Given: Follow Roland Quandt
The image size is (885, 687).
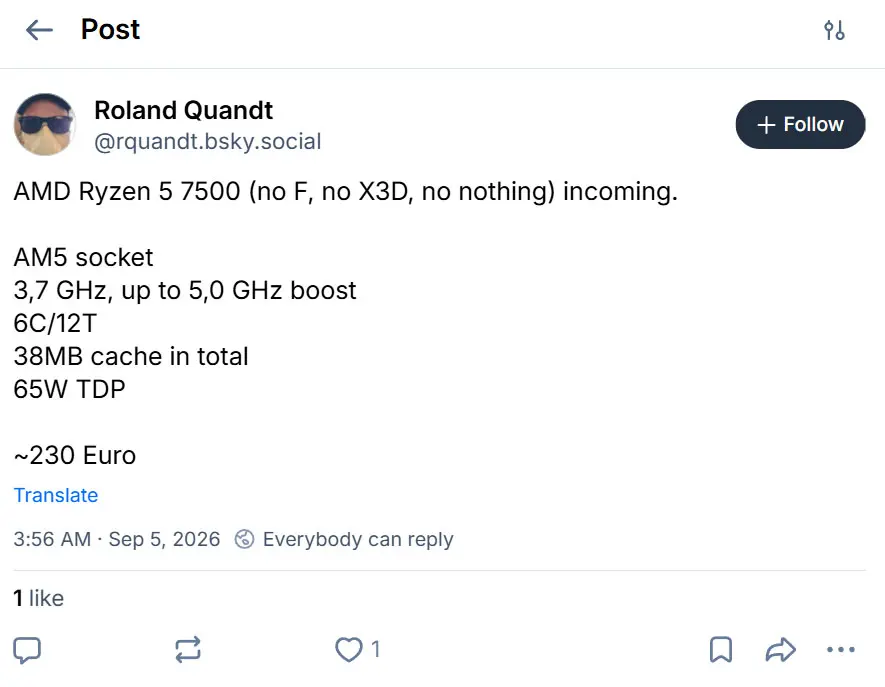Looking at the screenshot, I should coord(800,125).
